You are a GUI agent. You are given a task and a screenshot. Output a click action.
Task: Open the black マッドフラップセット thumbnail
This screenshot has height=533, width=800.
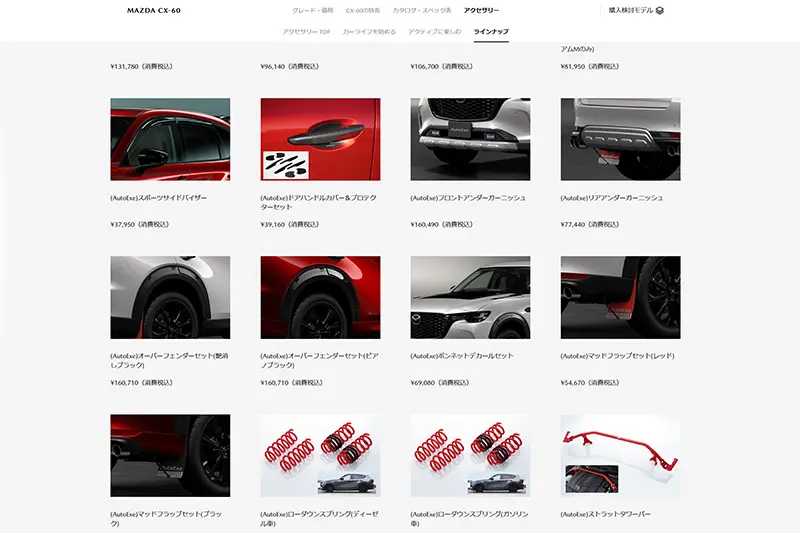[170, 455]
